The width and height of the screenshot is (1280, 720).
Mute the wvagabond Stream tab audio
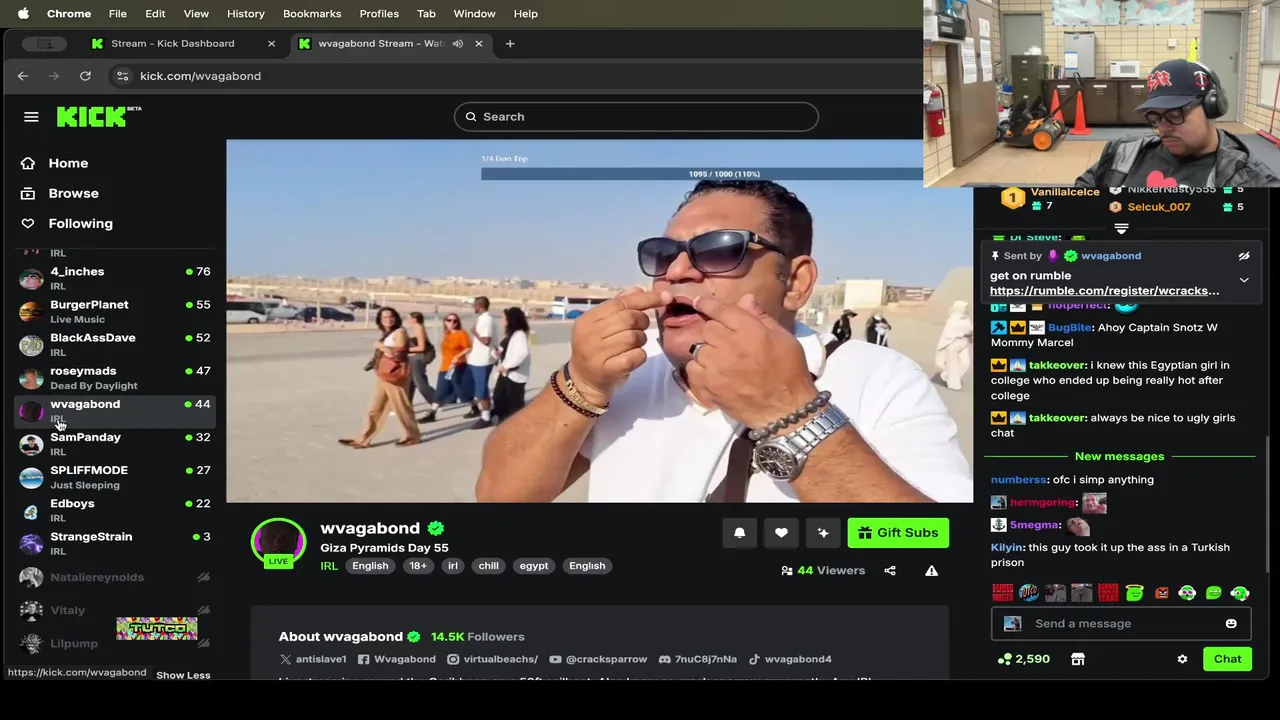tap(457, 44)
